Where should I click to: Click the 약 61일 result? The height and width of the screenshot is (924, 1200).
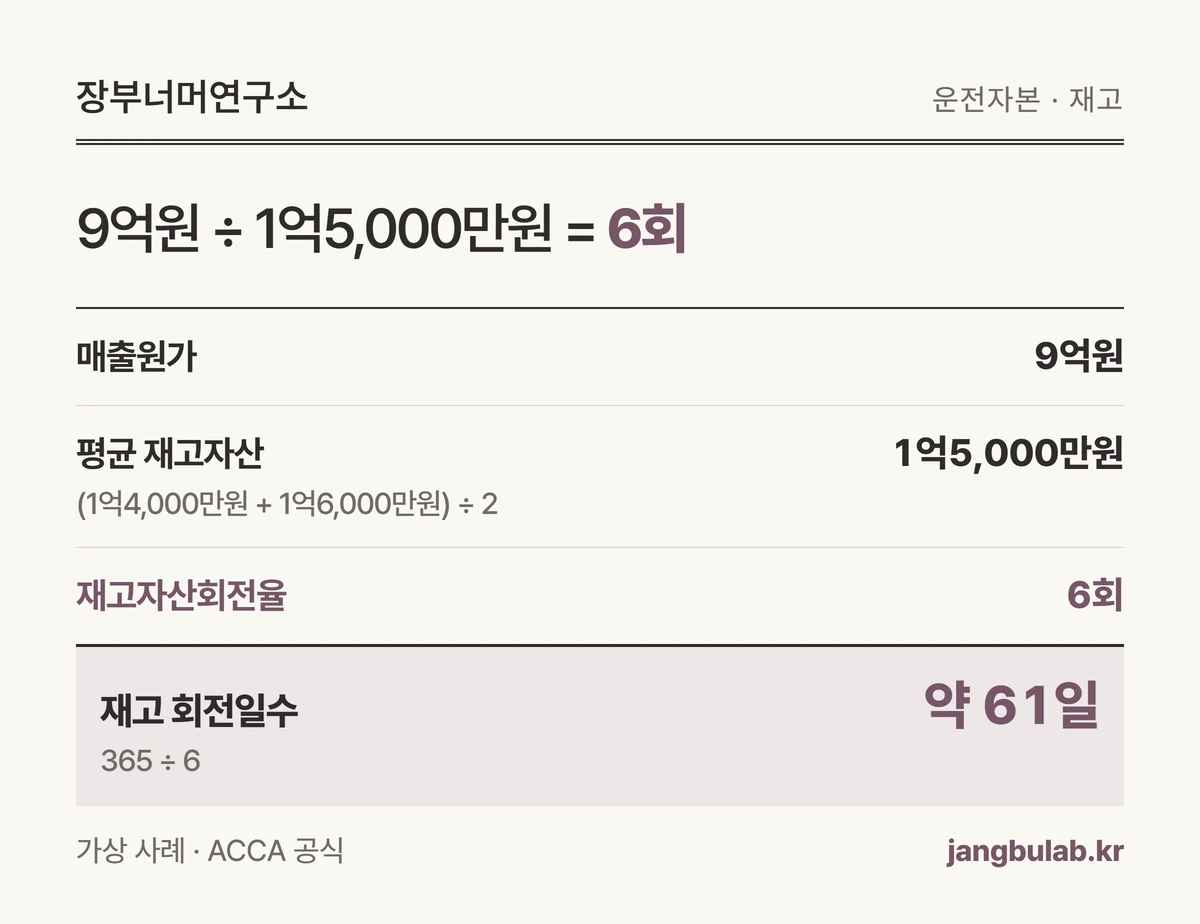(1011, 706)
